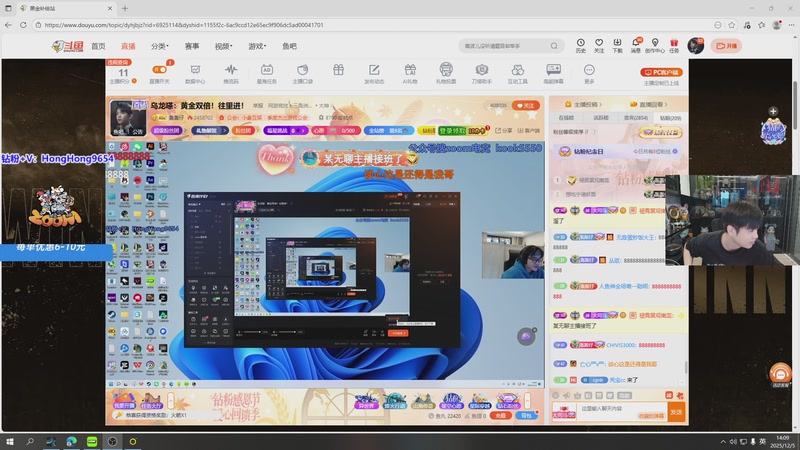Open 主播积分 score showing 11
Viewport: 800px width, 450px height.
(123, 76)
